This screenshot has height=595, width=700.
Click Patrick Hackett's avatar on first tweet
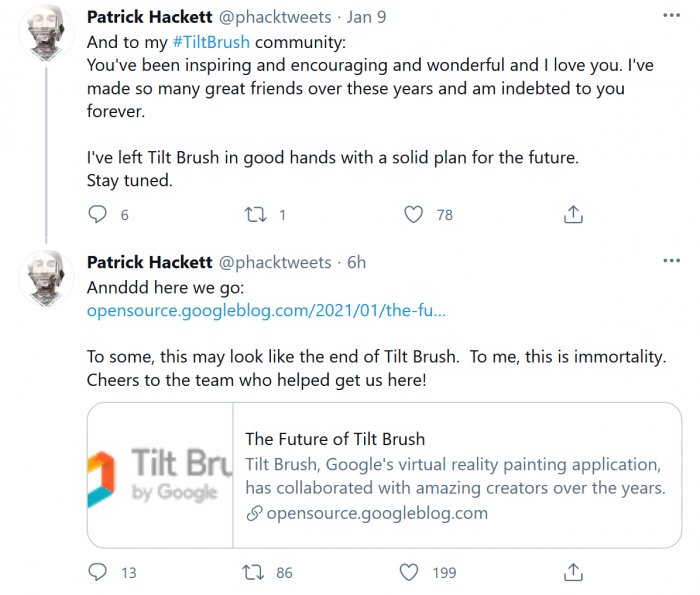(x=45, y=38)
